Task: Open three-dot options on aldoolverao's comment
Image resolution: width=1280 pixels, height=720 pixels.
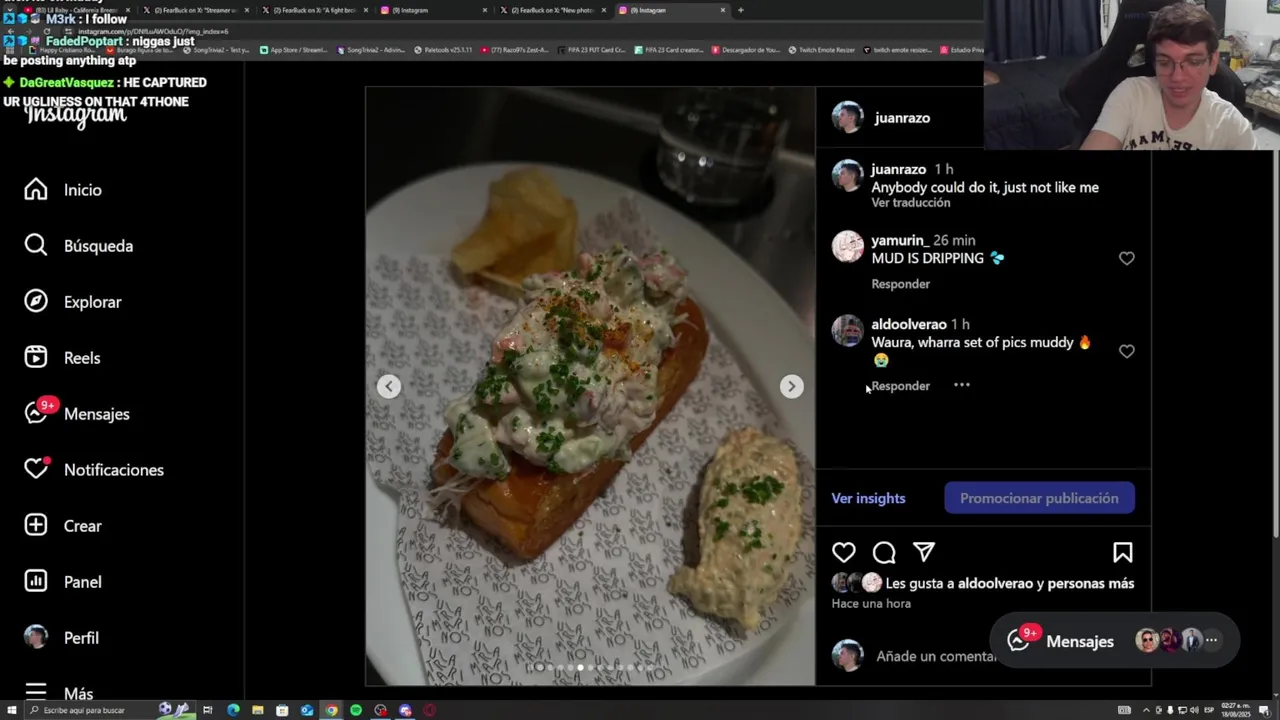Action: [x=961, y=385]
